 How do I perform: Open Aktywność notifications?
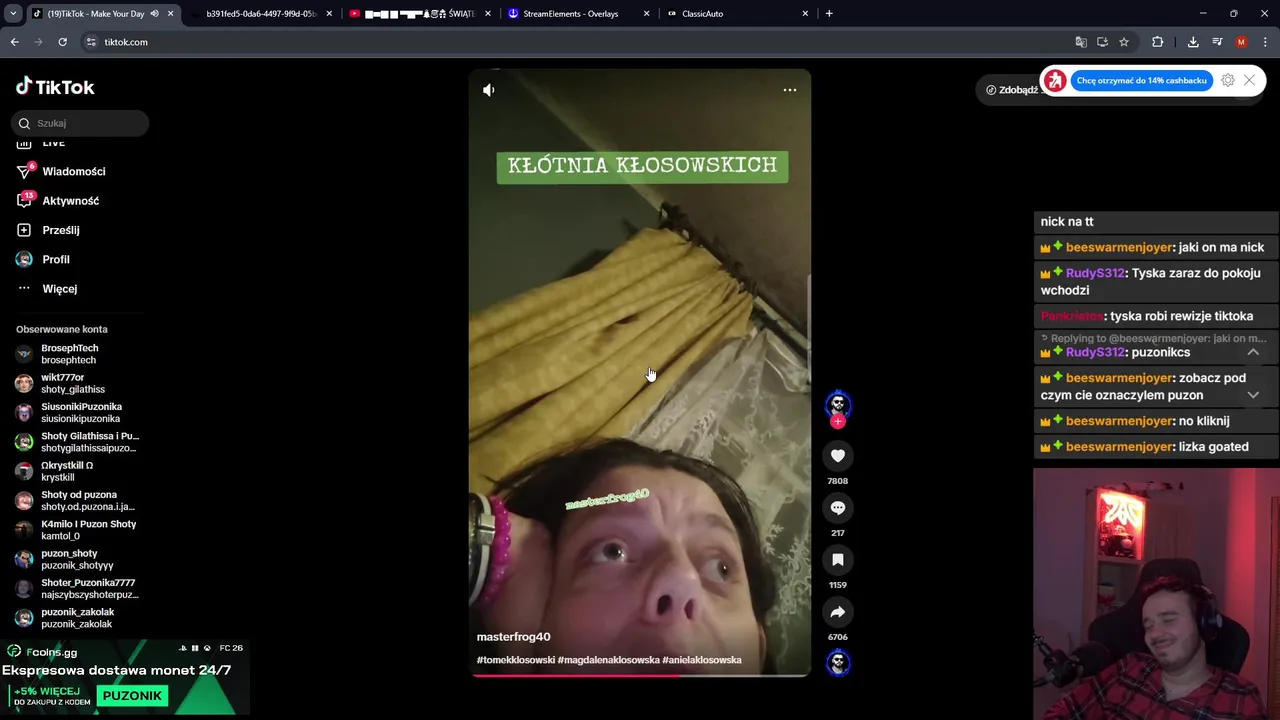point(71,201)
